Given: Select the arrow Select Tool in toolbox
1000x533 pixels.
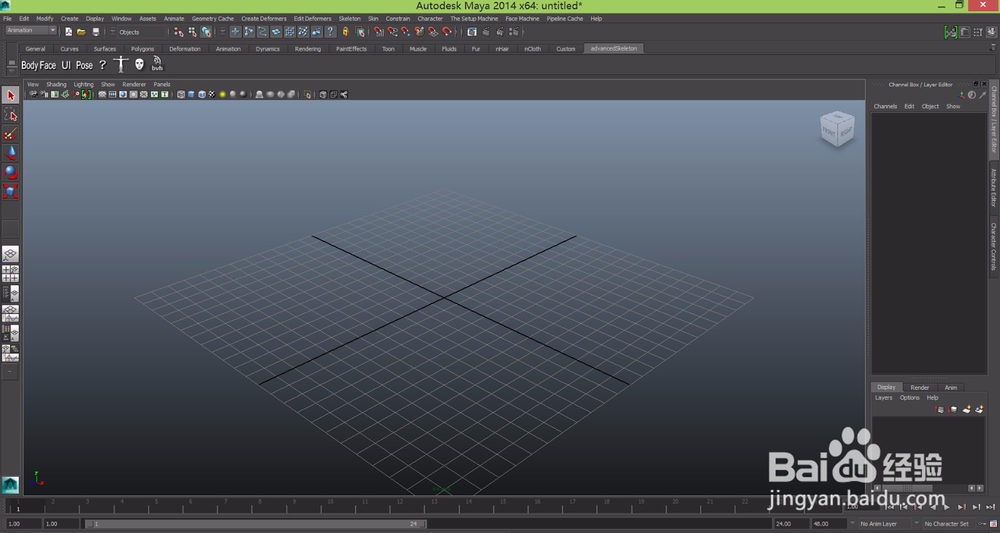Looking at the screenshot, I should (10, 96).
